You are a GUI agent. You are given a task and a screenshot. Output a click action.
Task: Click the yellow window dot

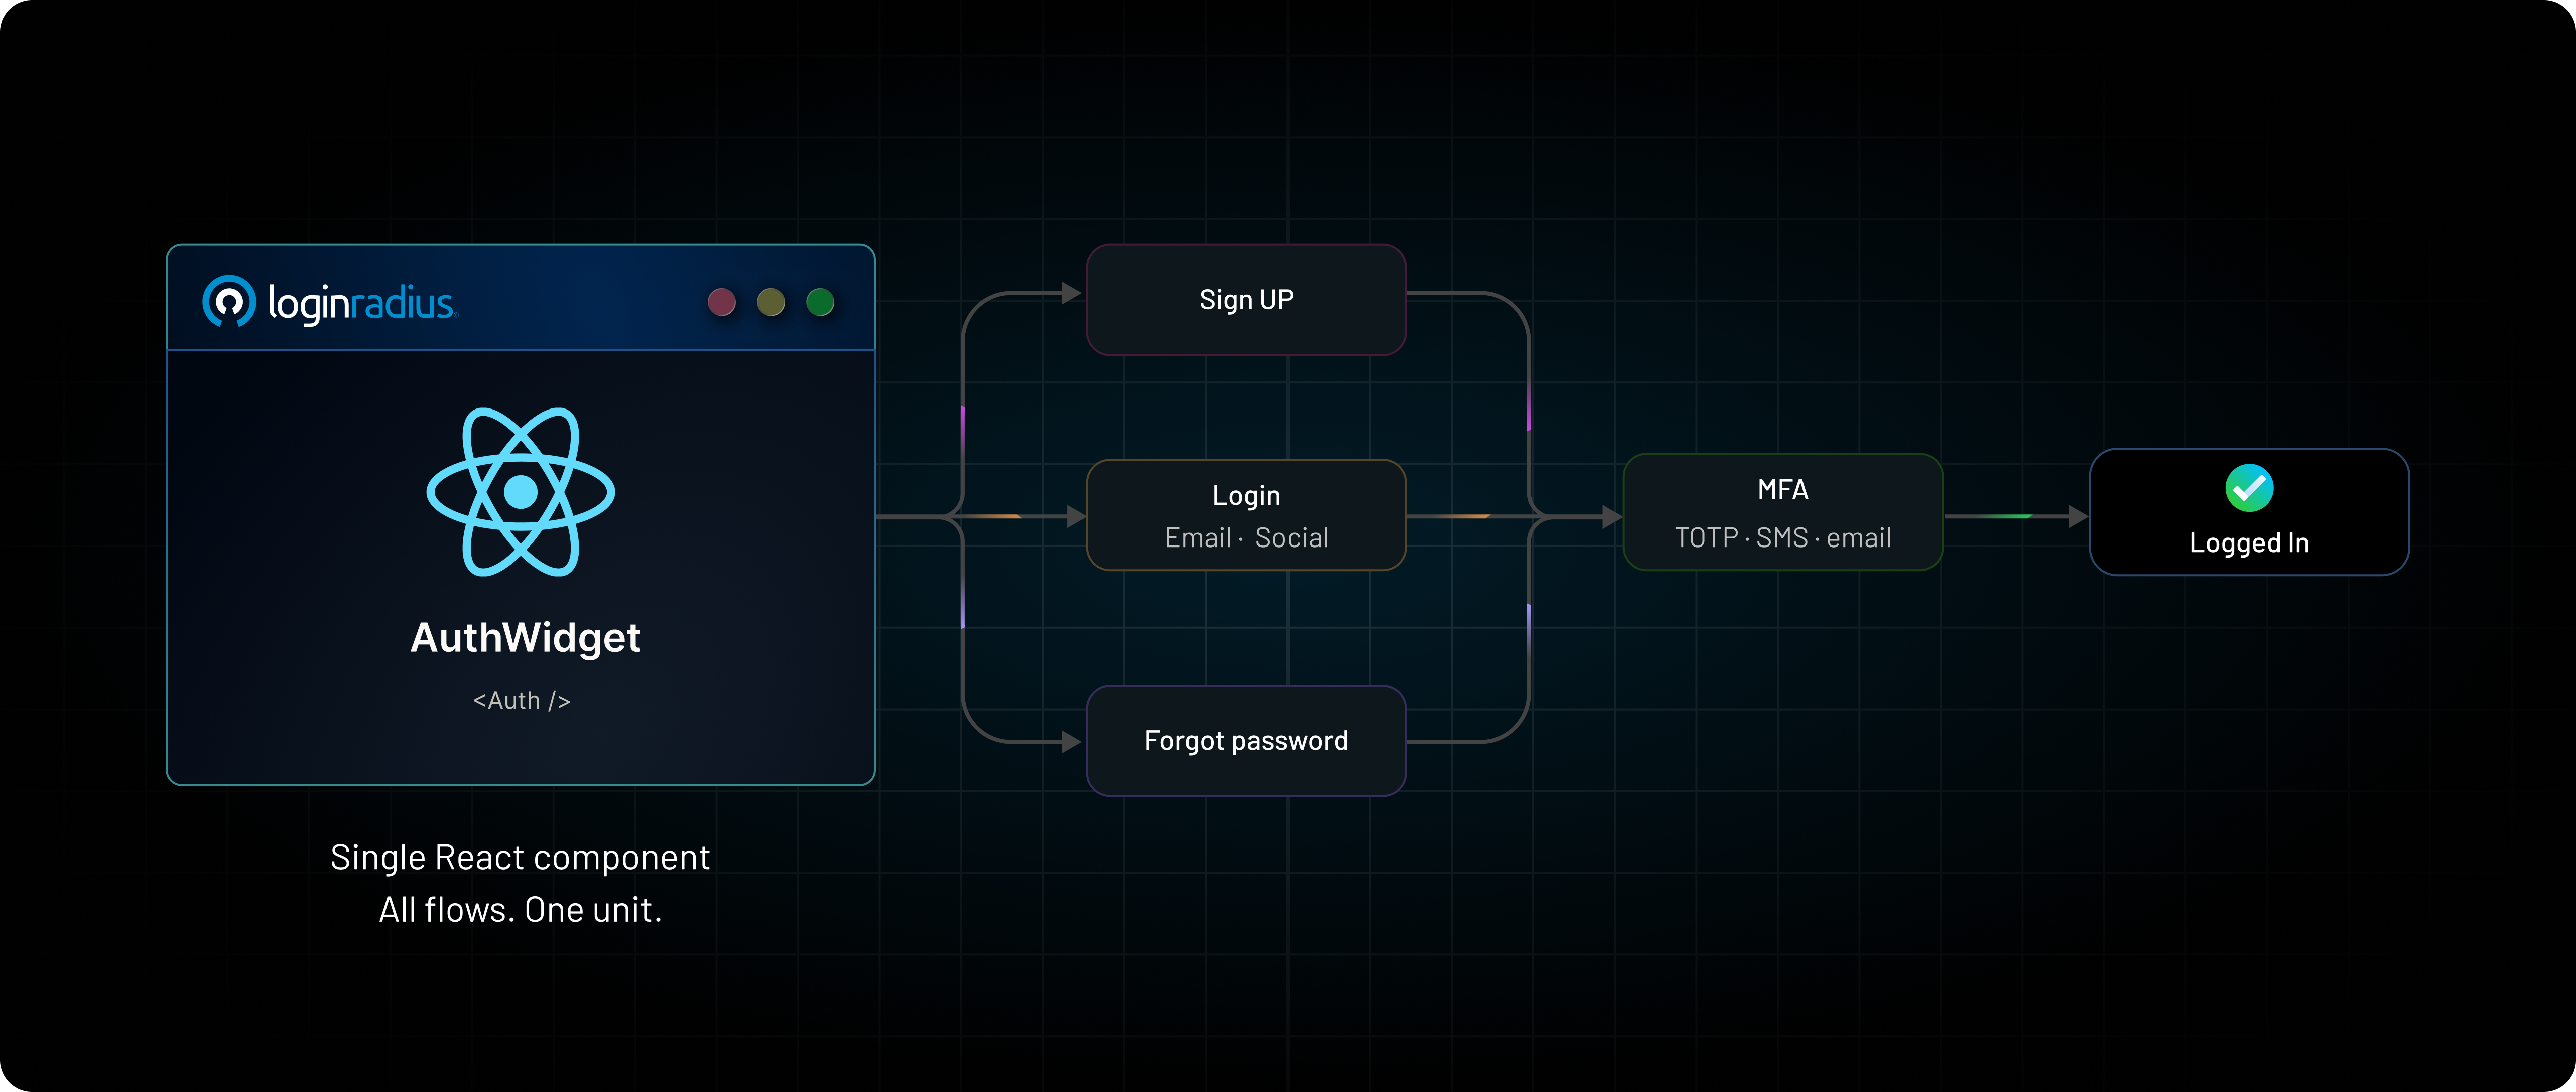(771, 301)
